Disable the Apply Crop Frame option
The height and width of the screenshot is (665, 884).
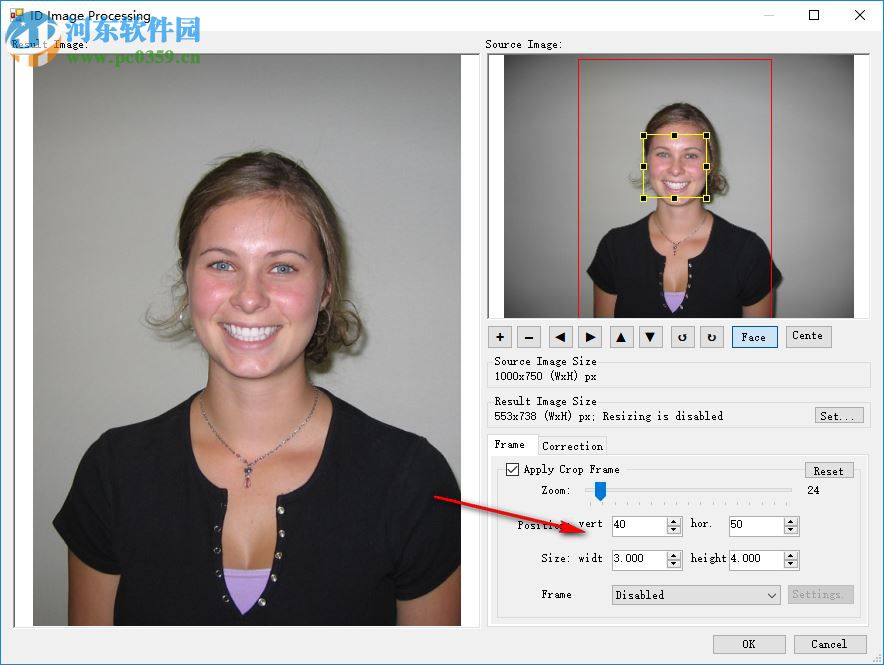tap(512, 469)
